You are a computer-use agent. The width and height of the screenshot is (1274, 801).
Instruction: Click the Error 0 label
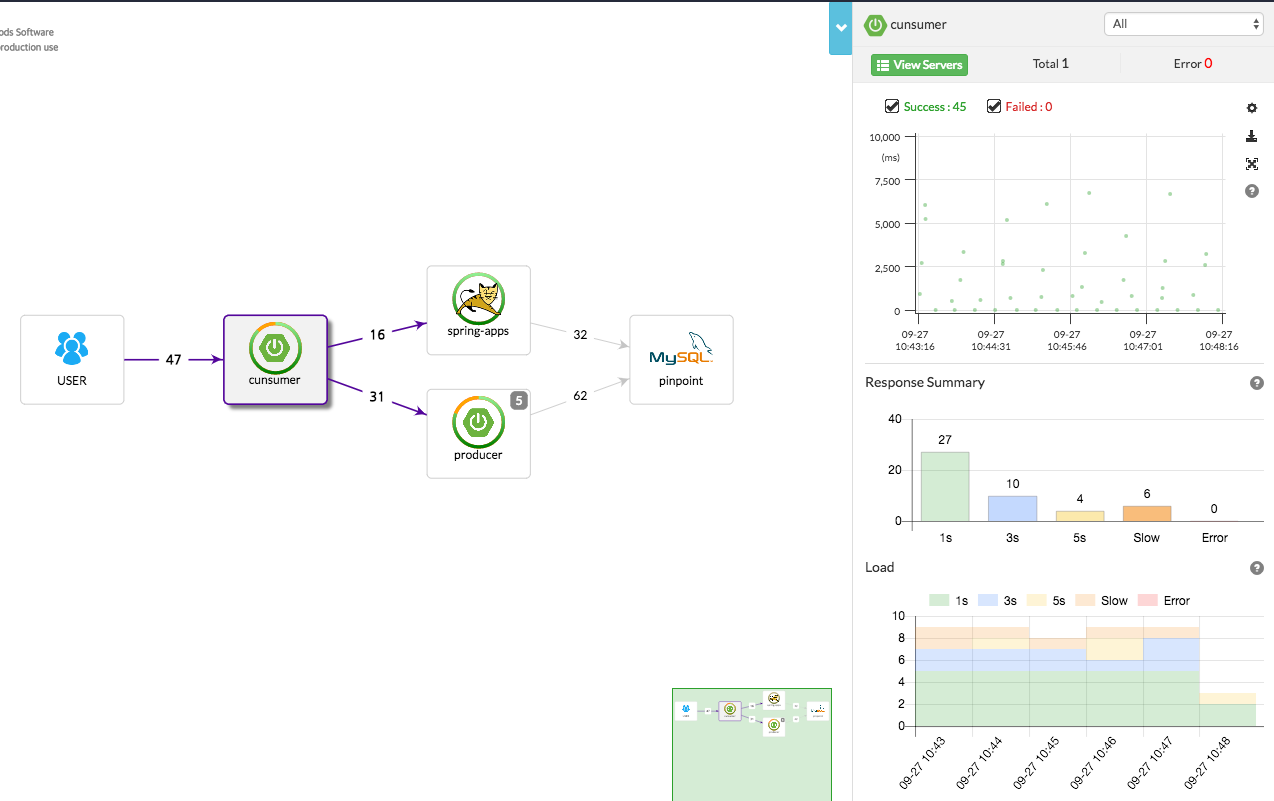coord(1193,64)
